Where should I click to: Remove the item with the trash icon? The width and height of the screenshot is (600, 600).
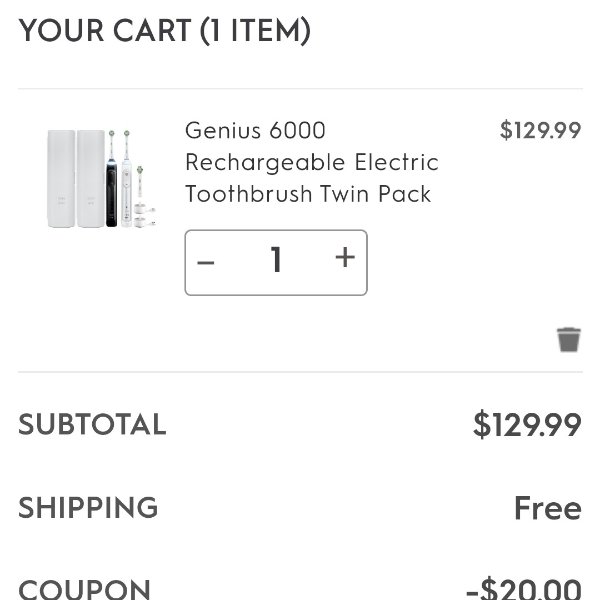[569, 339]
